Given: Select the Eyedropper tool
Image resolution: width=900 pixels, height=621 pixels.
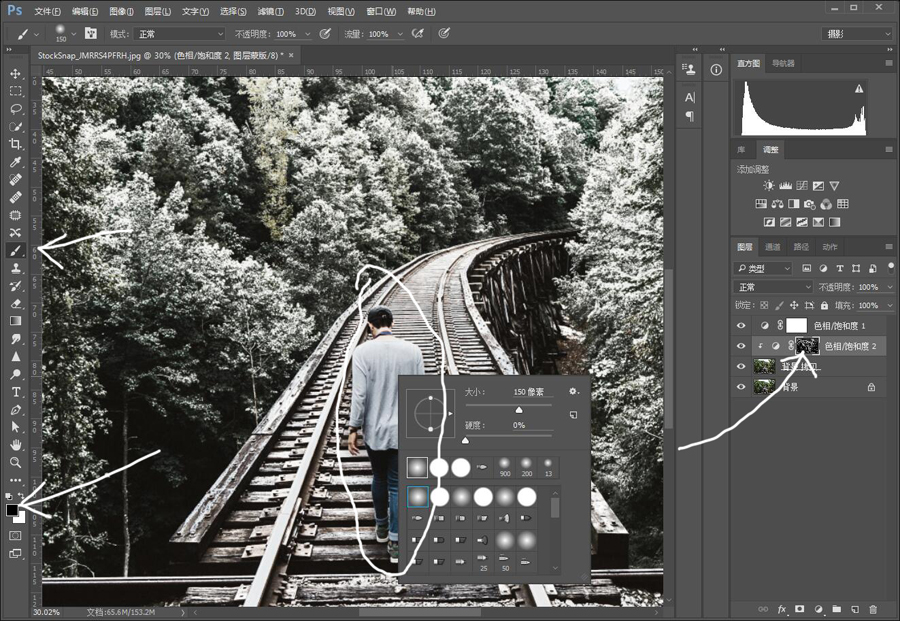Looking at the screenshot, I should click(x=15, y=162).
